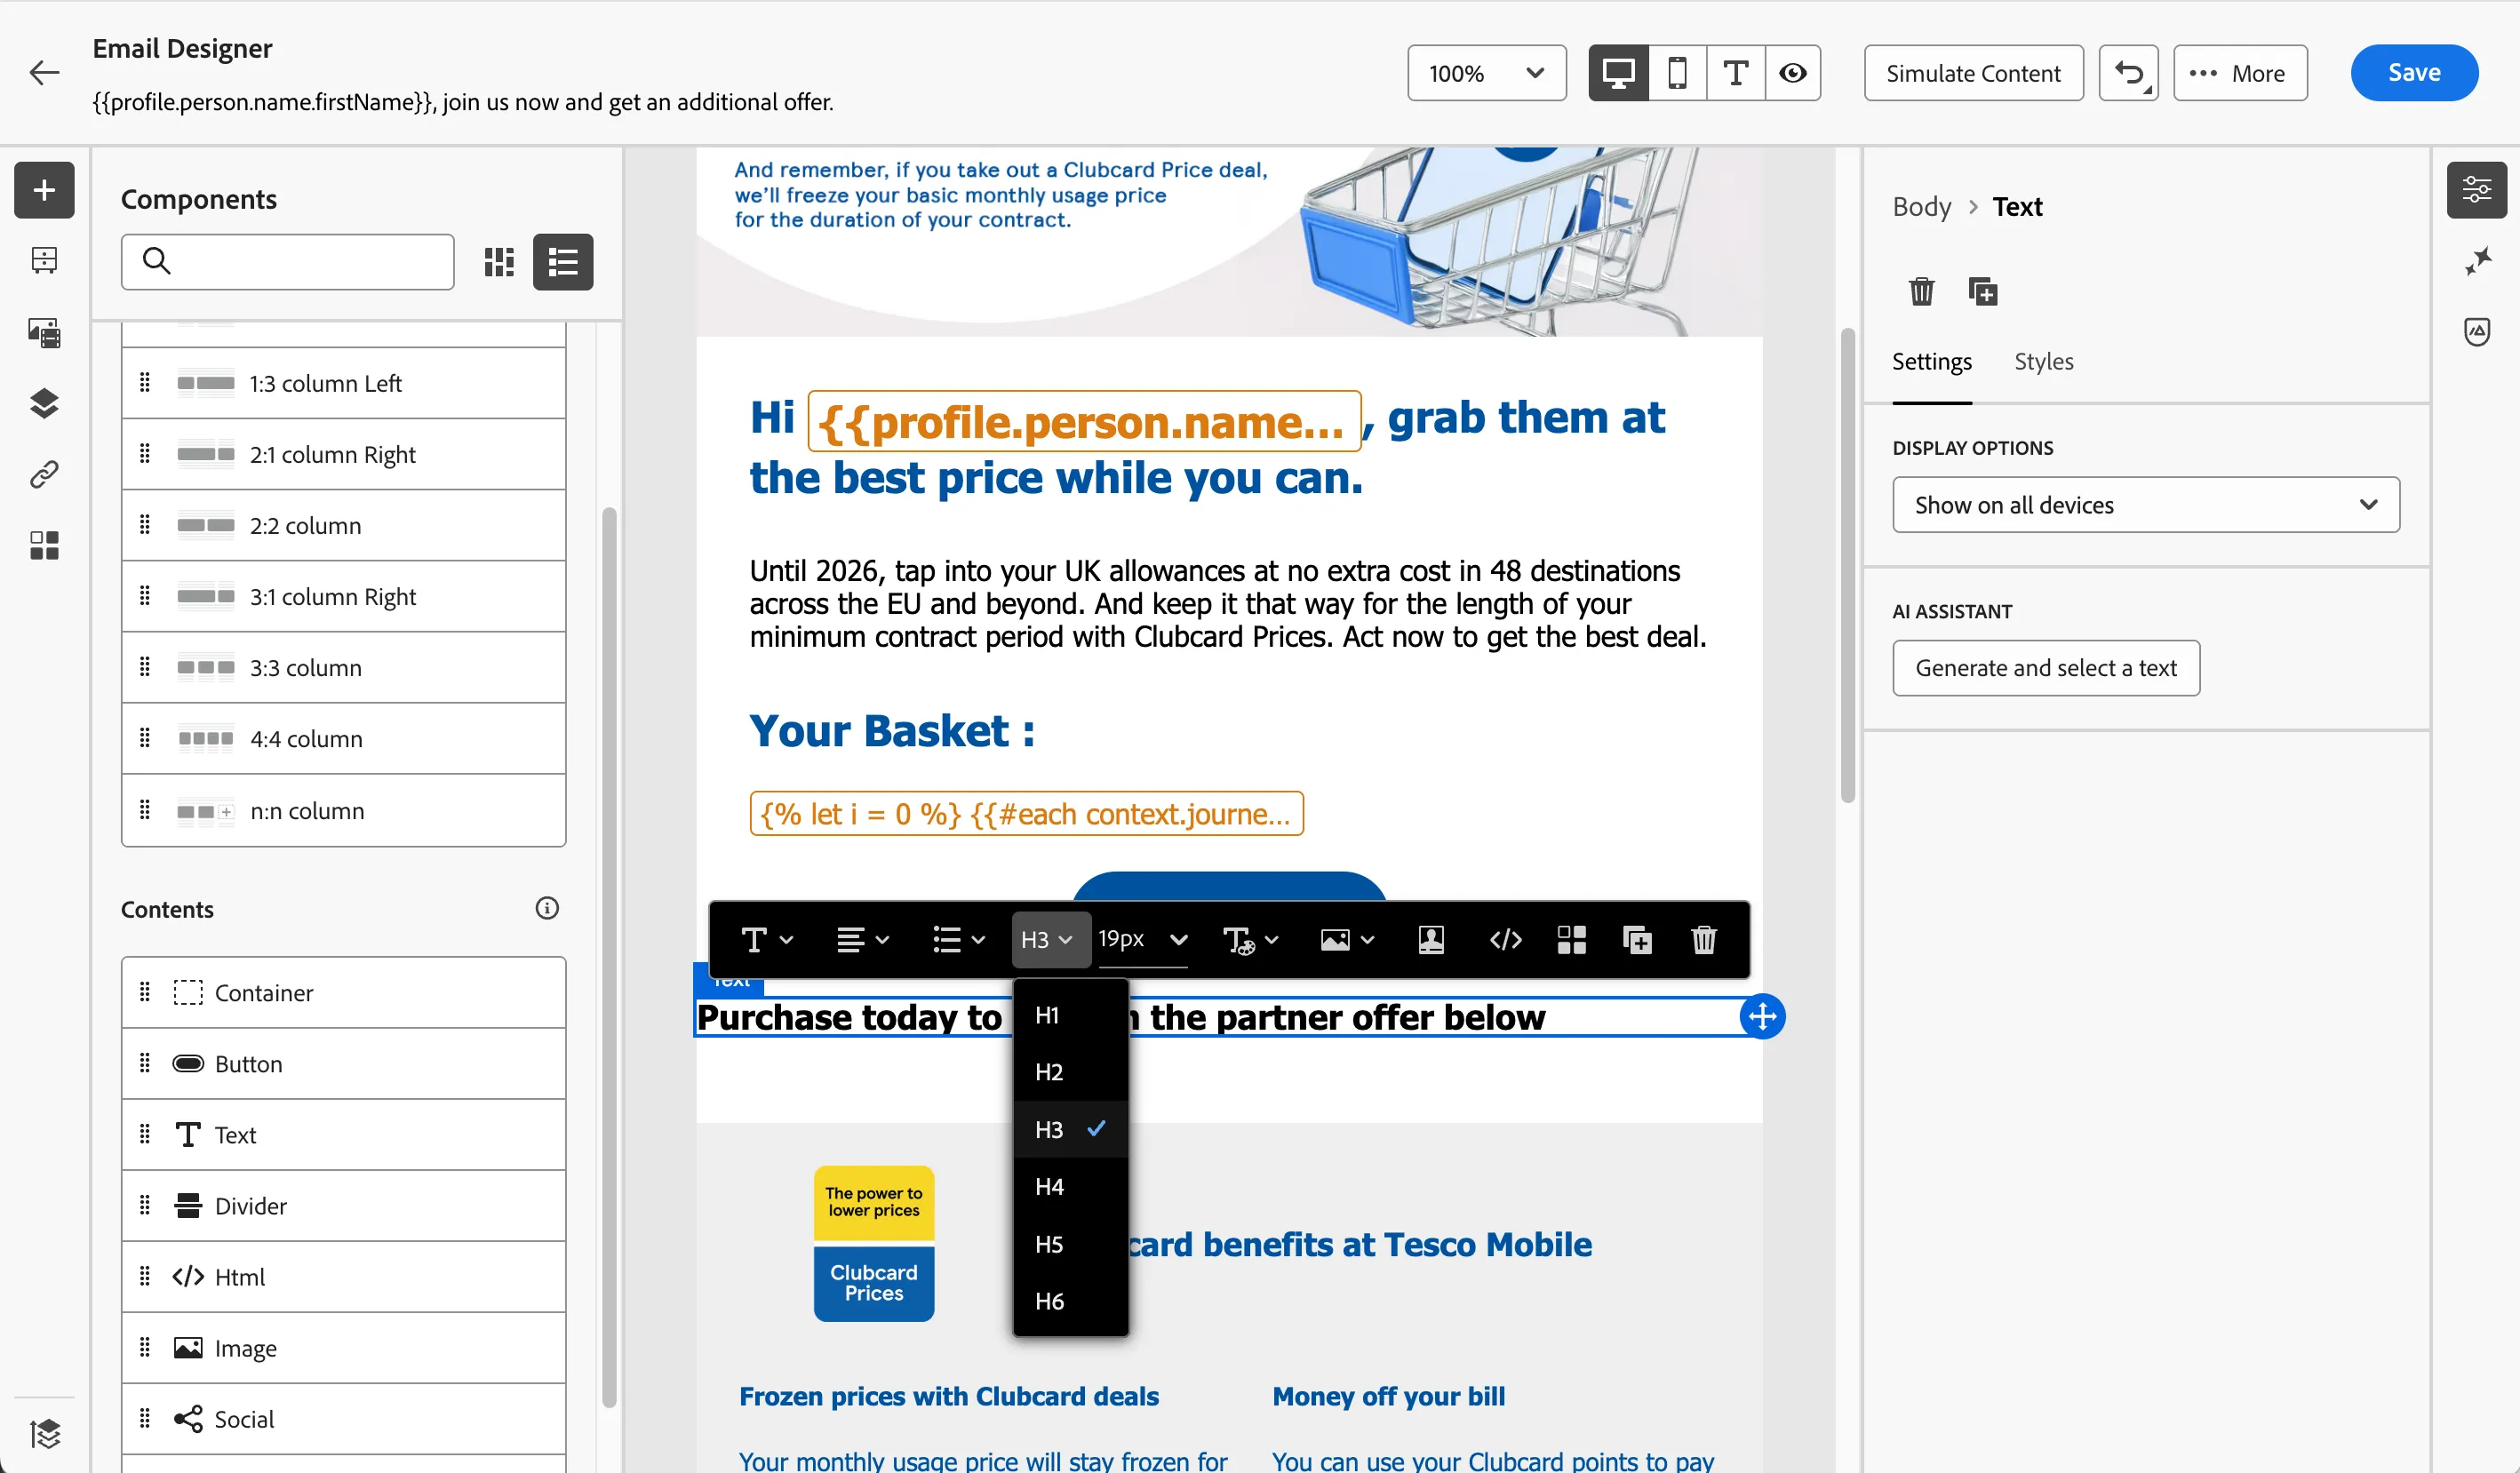Image resolution: width=2520 pixels, height=1473 pixels.
Task: Click the back arrow next to Email Designer
Action: pos(45,72)
